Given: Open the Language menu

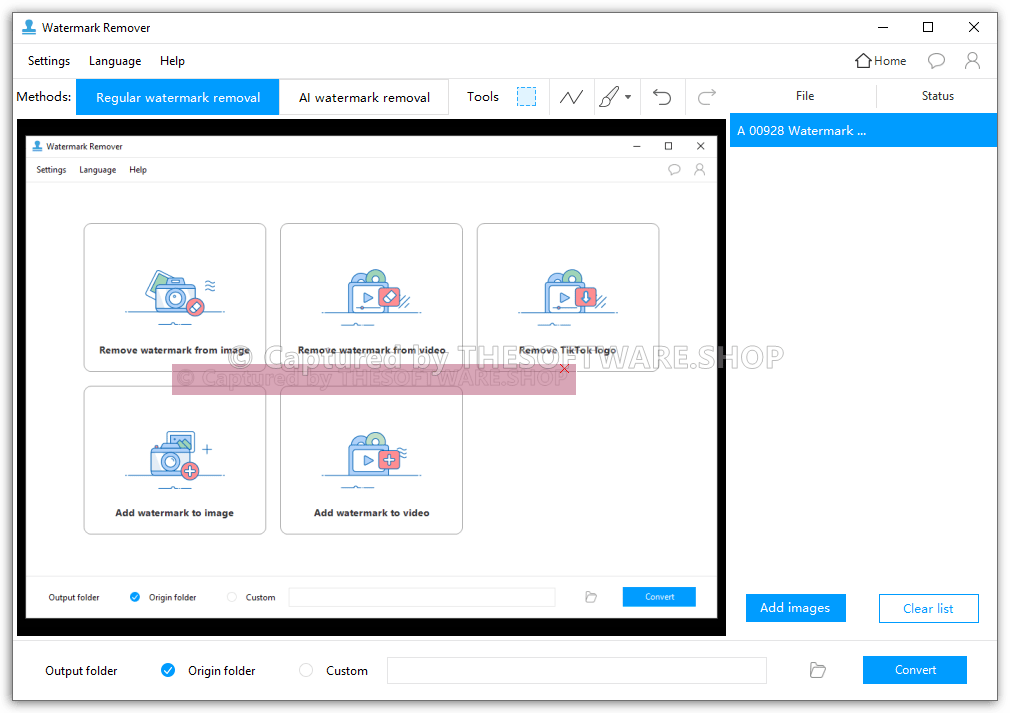Looking at the screenshot, I should (115, 61).
